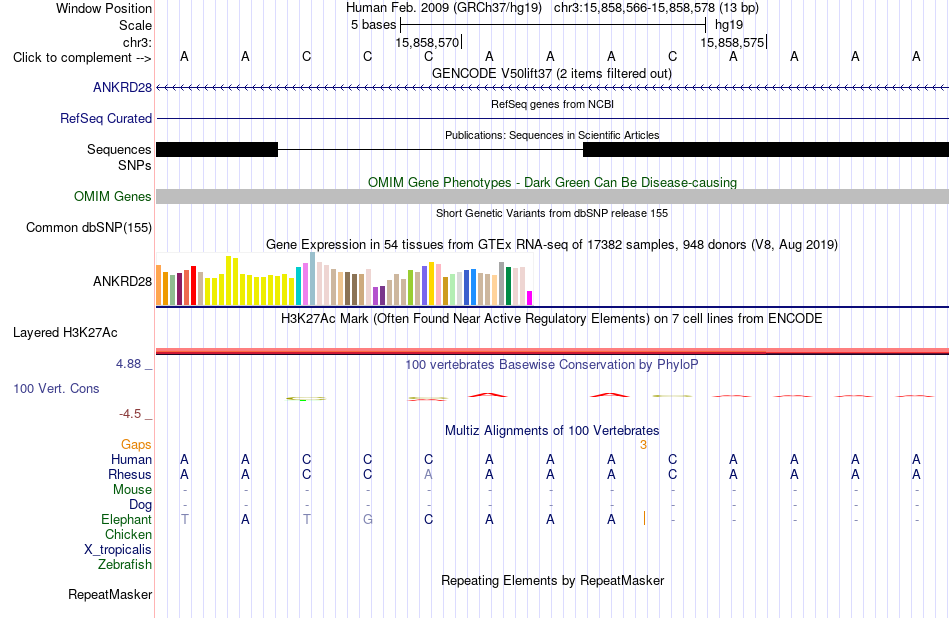950x618 pixels.
Task: Click the faded gray 'A' in Rhesus row
Action: (428, 474)
